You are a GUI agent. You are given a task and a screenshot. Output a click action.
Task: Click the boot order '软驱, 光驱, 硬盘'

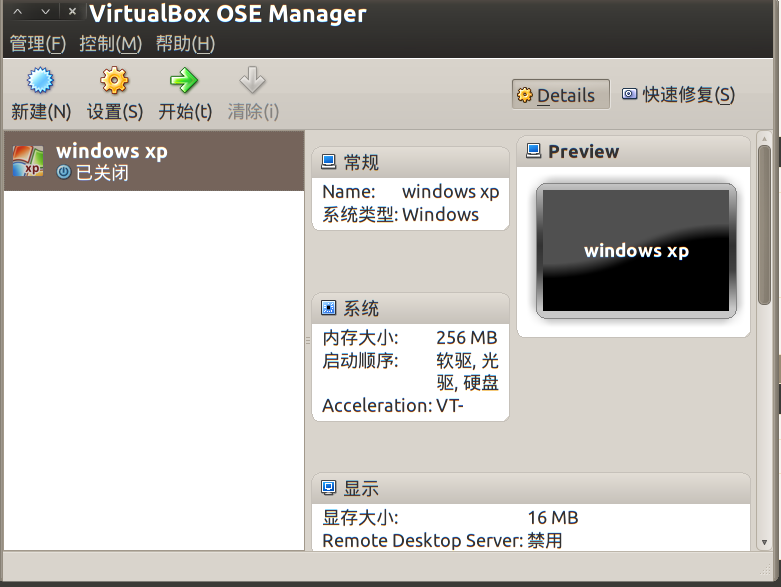[x=467, y=371]
